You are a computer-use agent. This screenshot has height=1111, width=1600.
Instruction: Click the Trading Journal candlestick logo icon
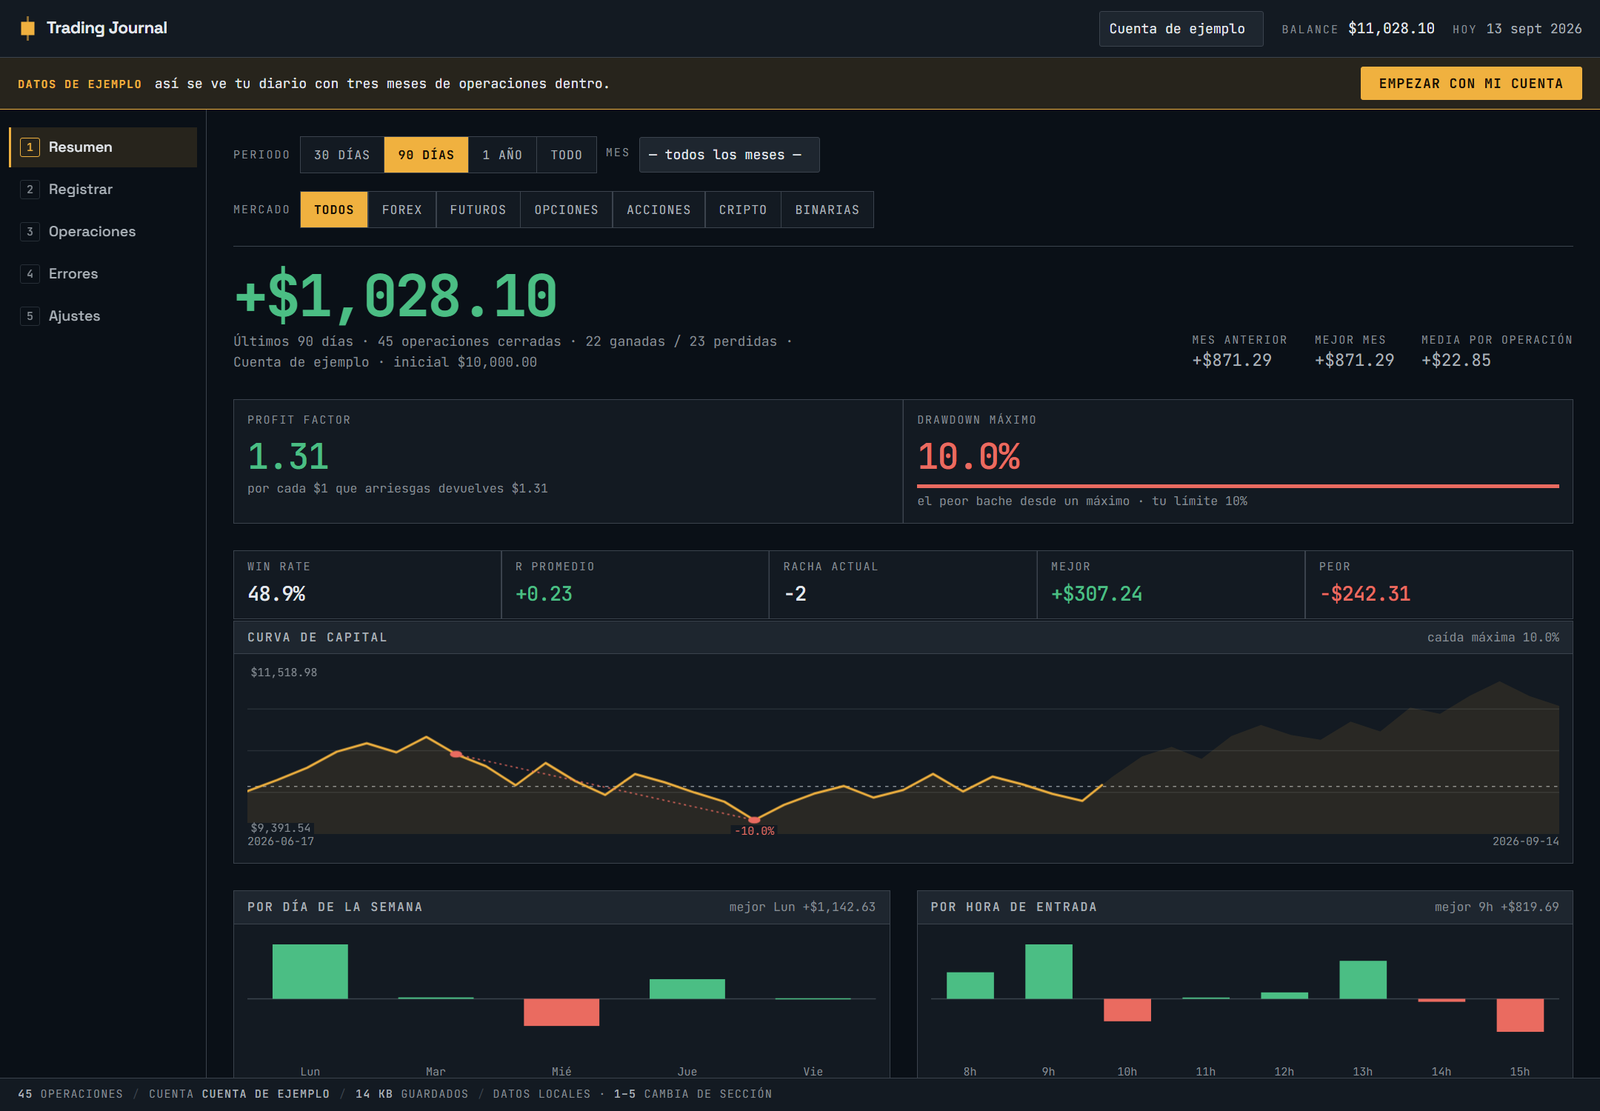pos(28,28)
